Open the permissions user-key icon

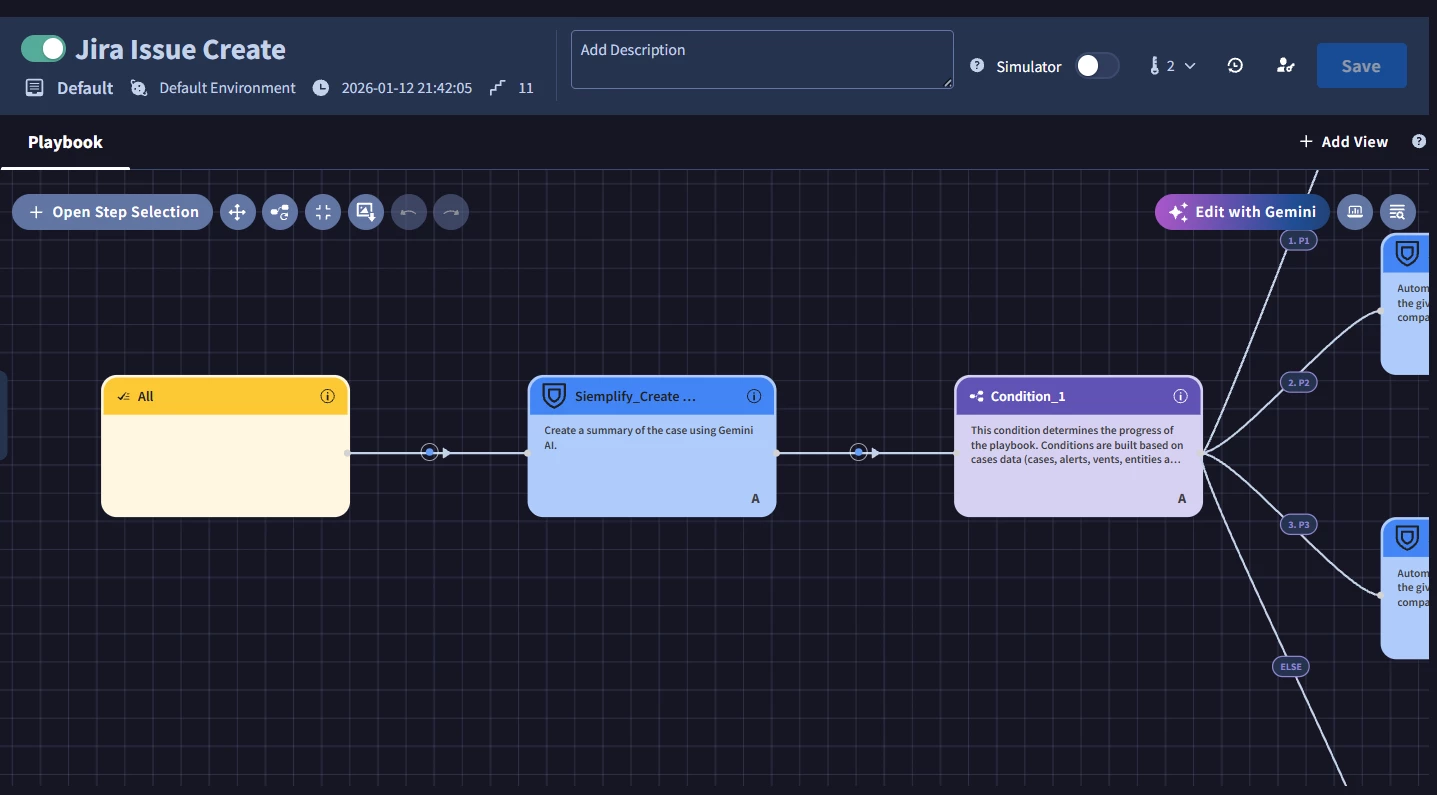click(1286, 66)
